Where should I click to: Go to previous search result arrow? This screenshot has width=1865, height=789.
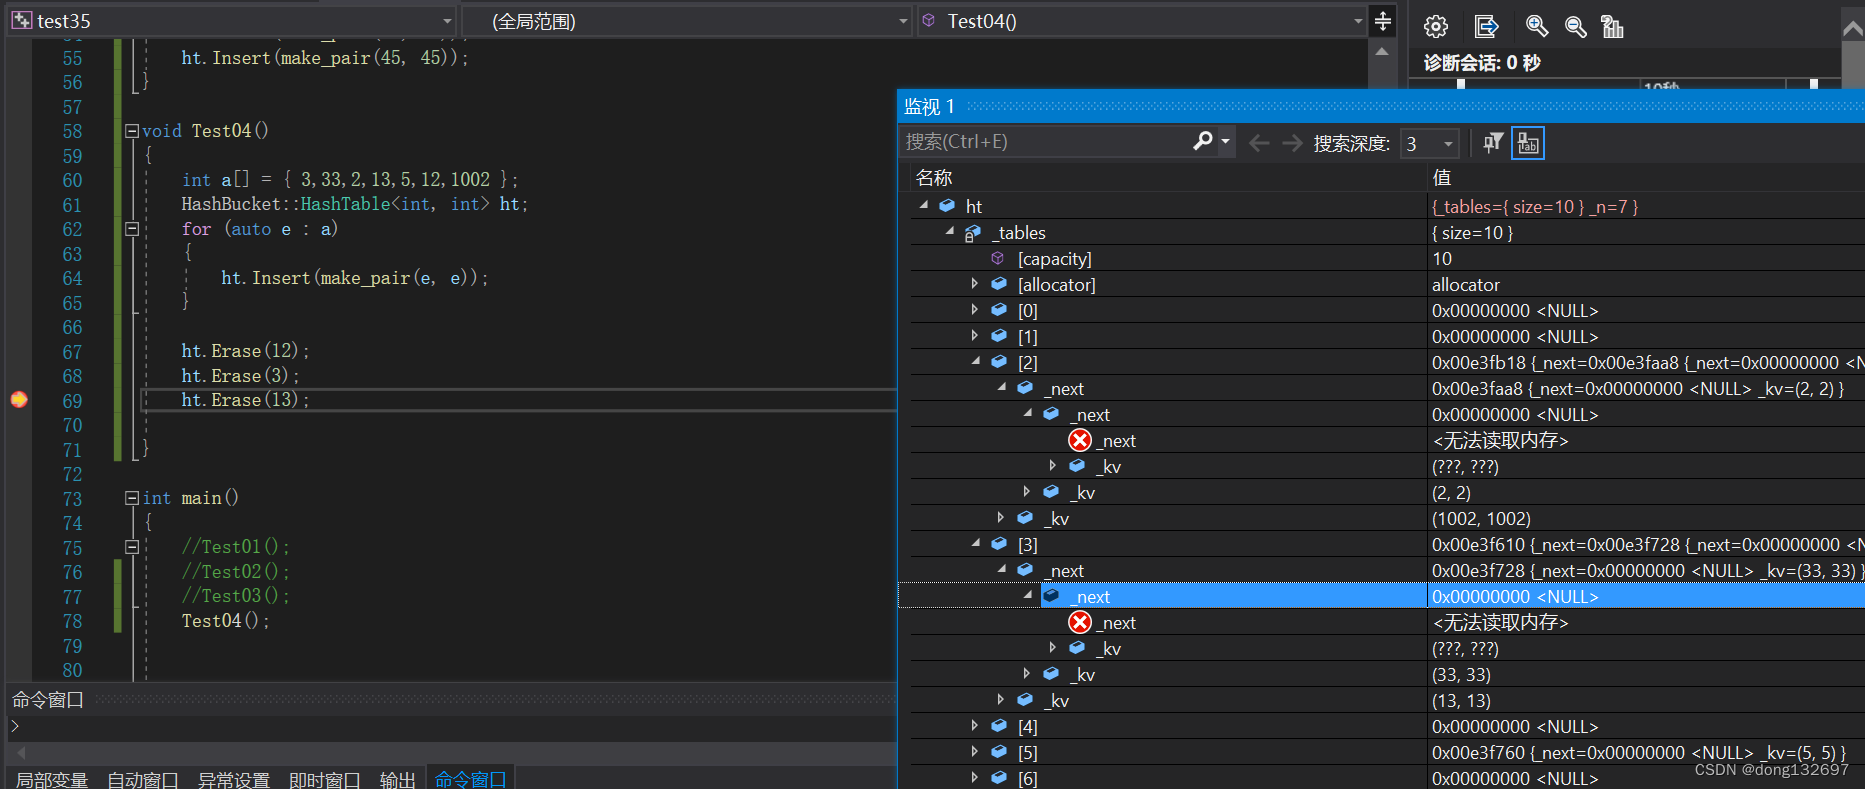(x=1260, y=143)
